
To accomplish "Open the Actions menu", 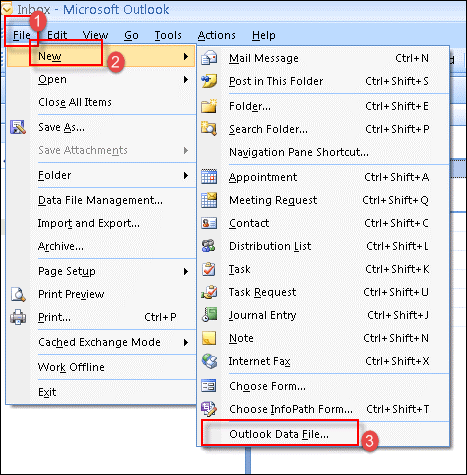I will click(217, 35).
